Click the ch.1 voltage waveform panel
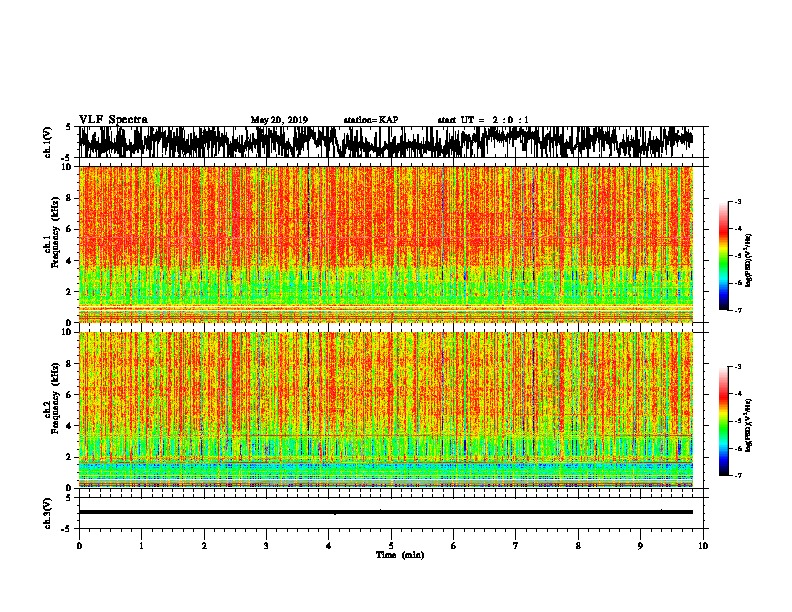This screenshot has height=612, width=792. point(390,142)
